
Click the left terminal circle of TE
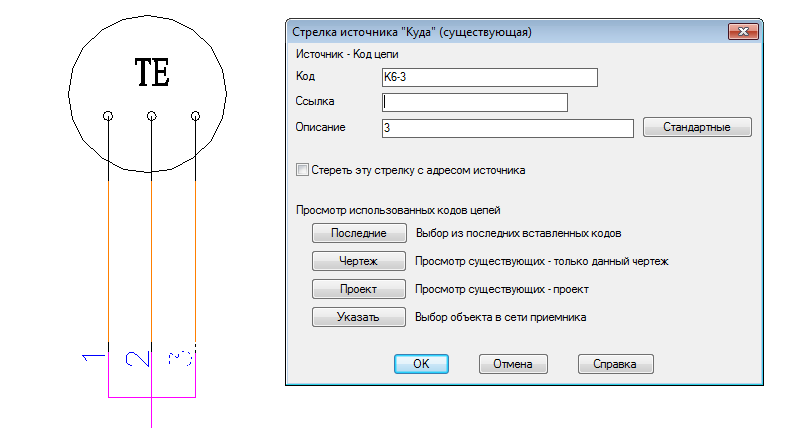108,116
